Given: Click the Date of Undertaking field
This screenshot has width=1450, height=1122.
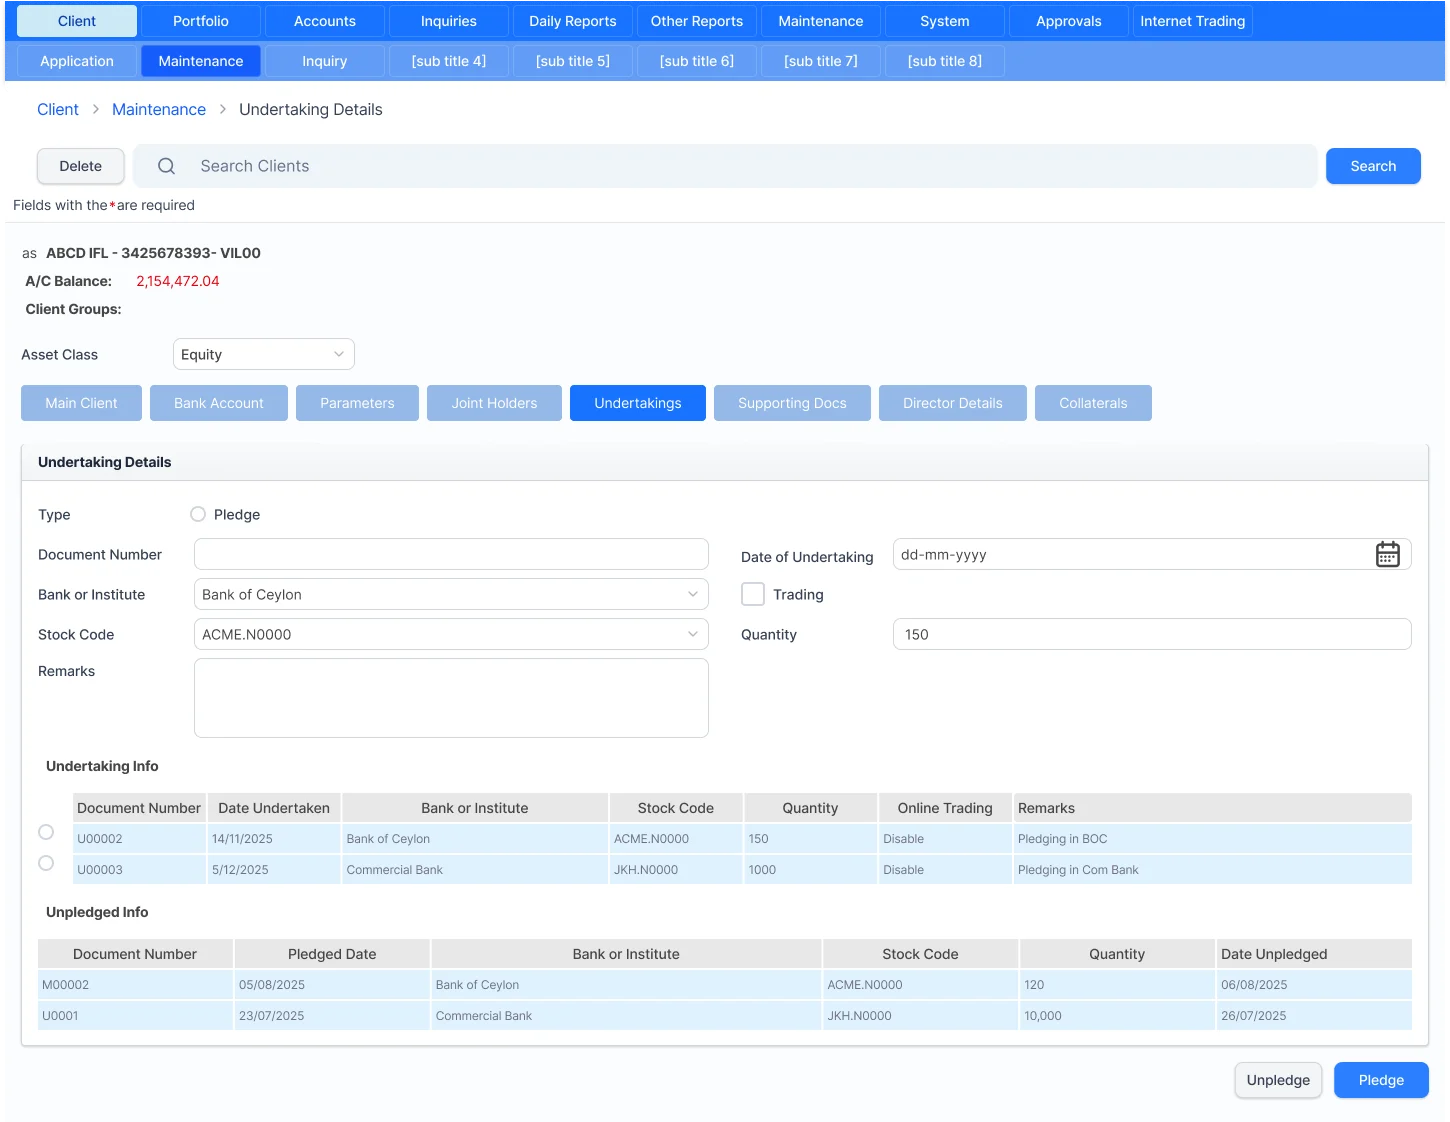Looking at the screenshot, I should coord(1152,554).
